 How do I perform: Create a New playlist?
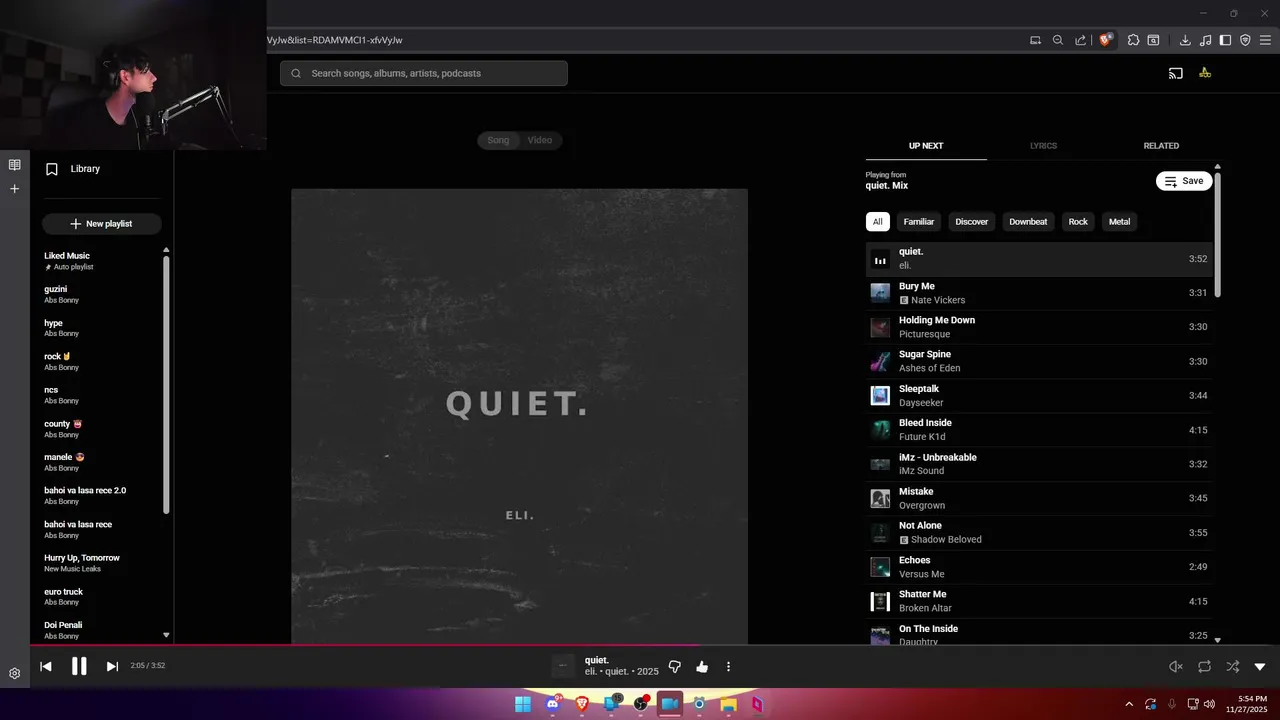tap(101, 224)
